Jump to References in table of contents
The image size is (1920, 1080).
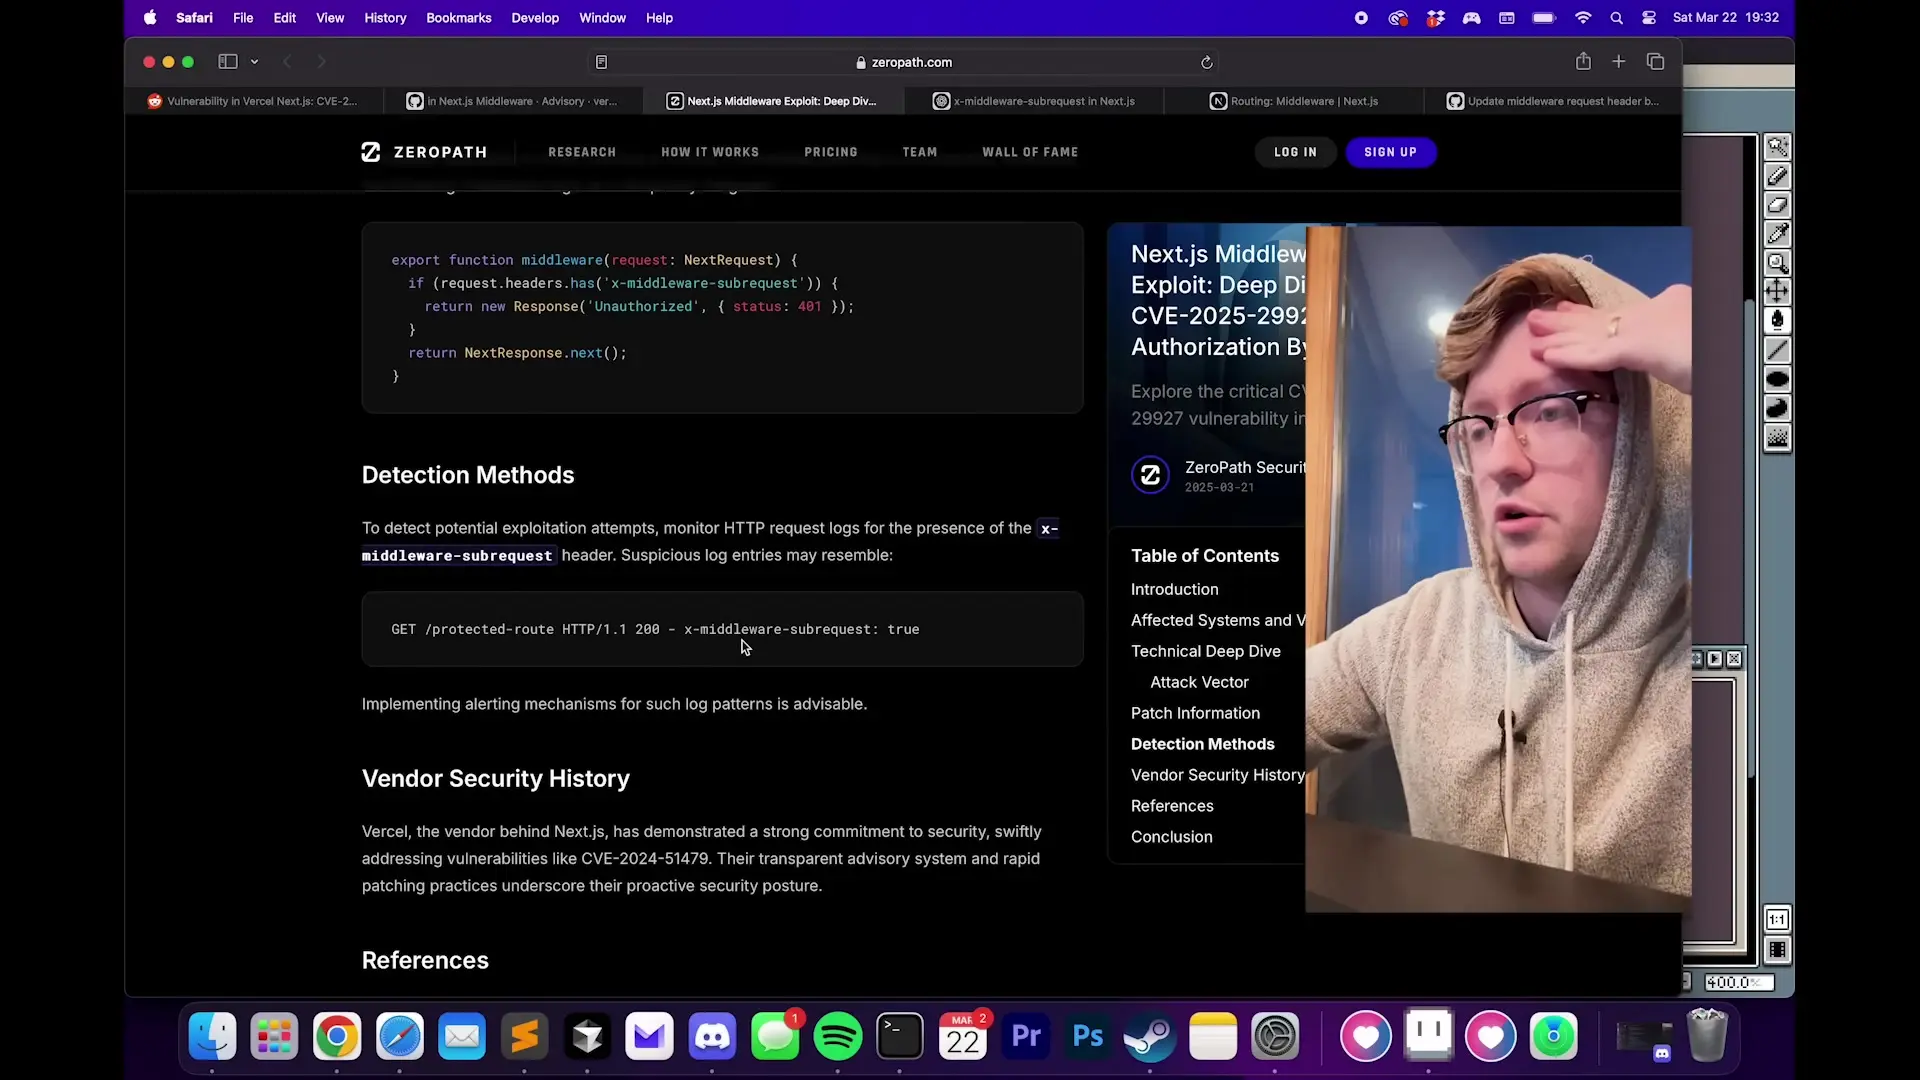(1172, 806)
